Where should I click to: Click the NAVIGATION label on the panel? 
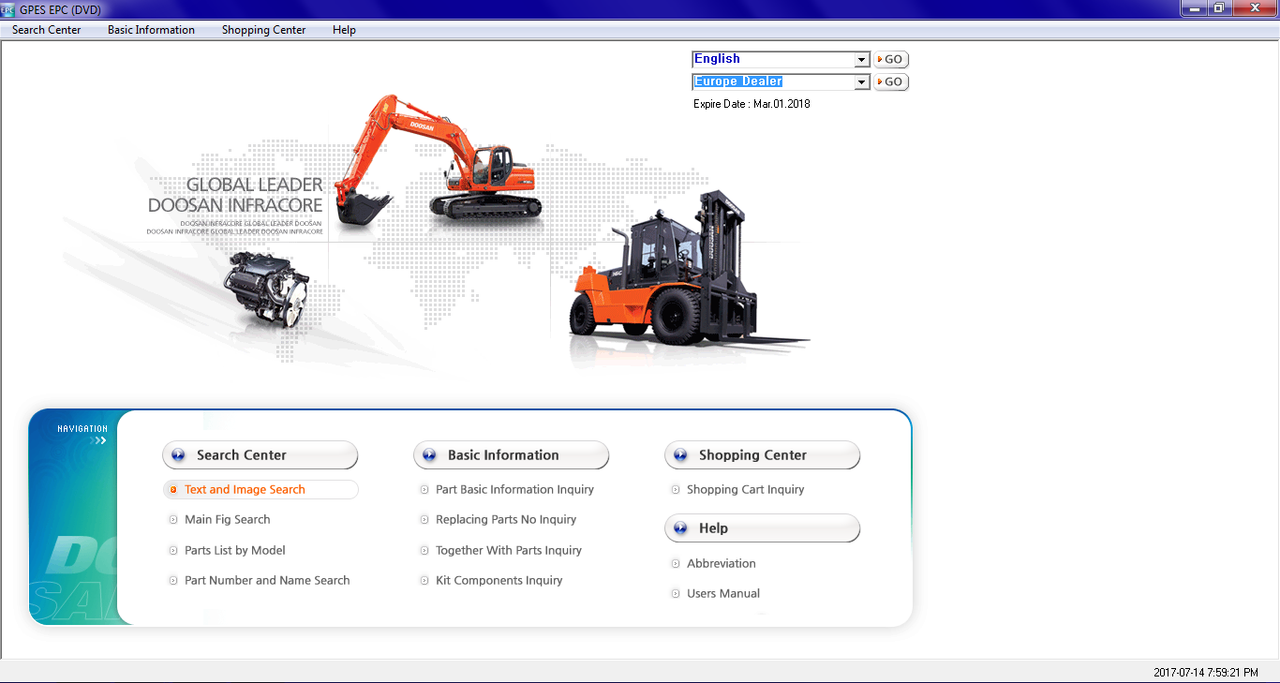(82, 429)
